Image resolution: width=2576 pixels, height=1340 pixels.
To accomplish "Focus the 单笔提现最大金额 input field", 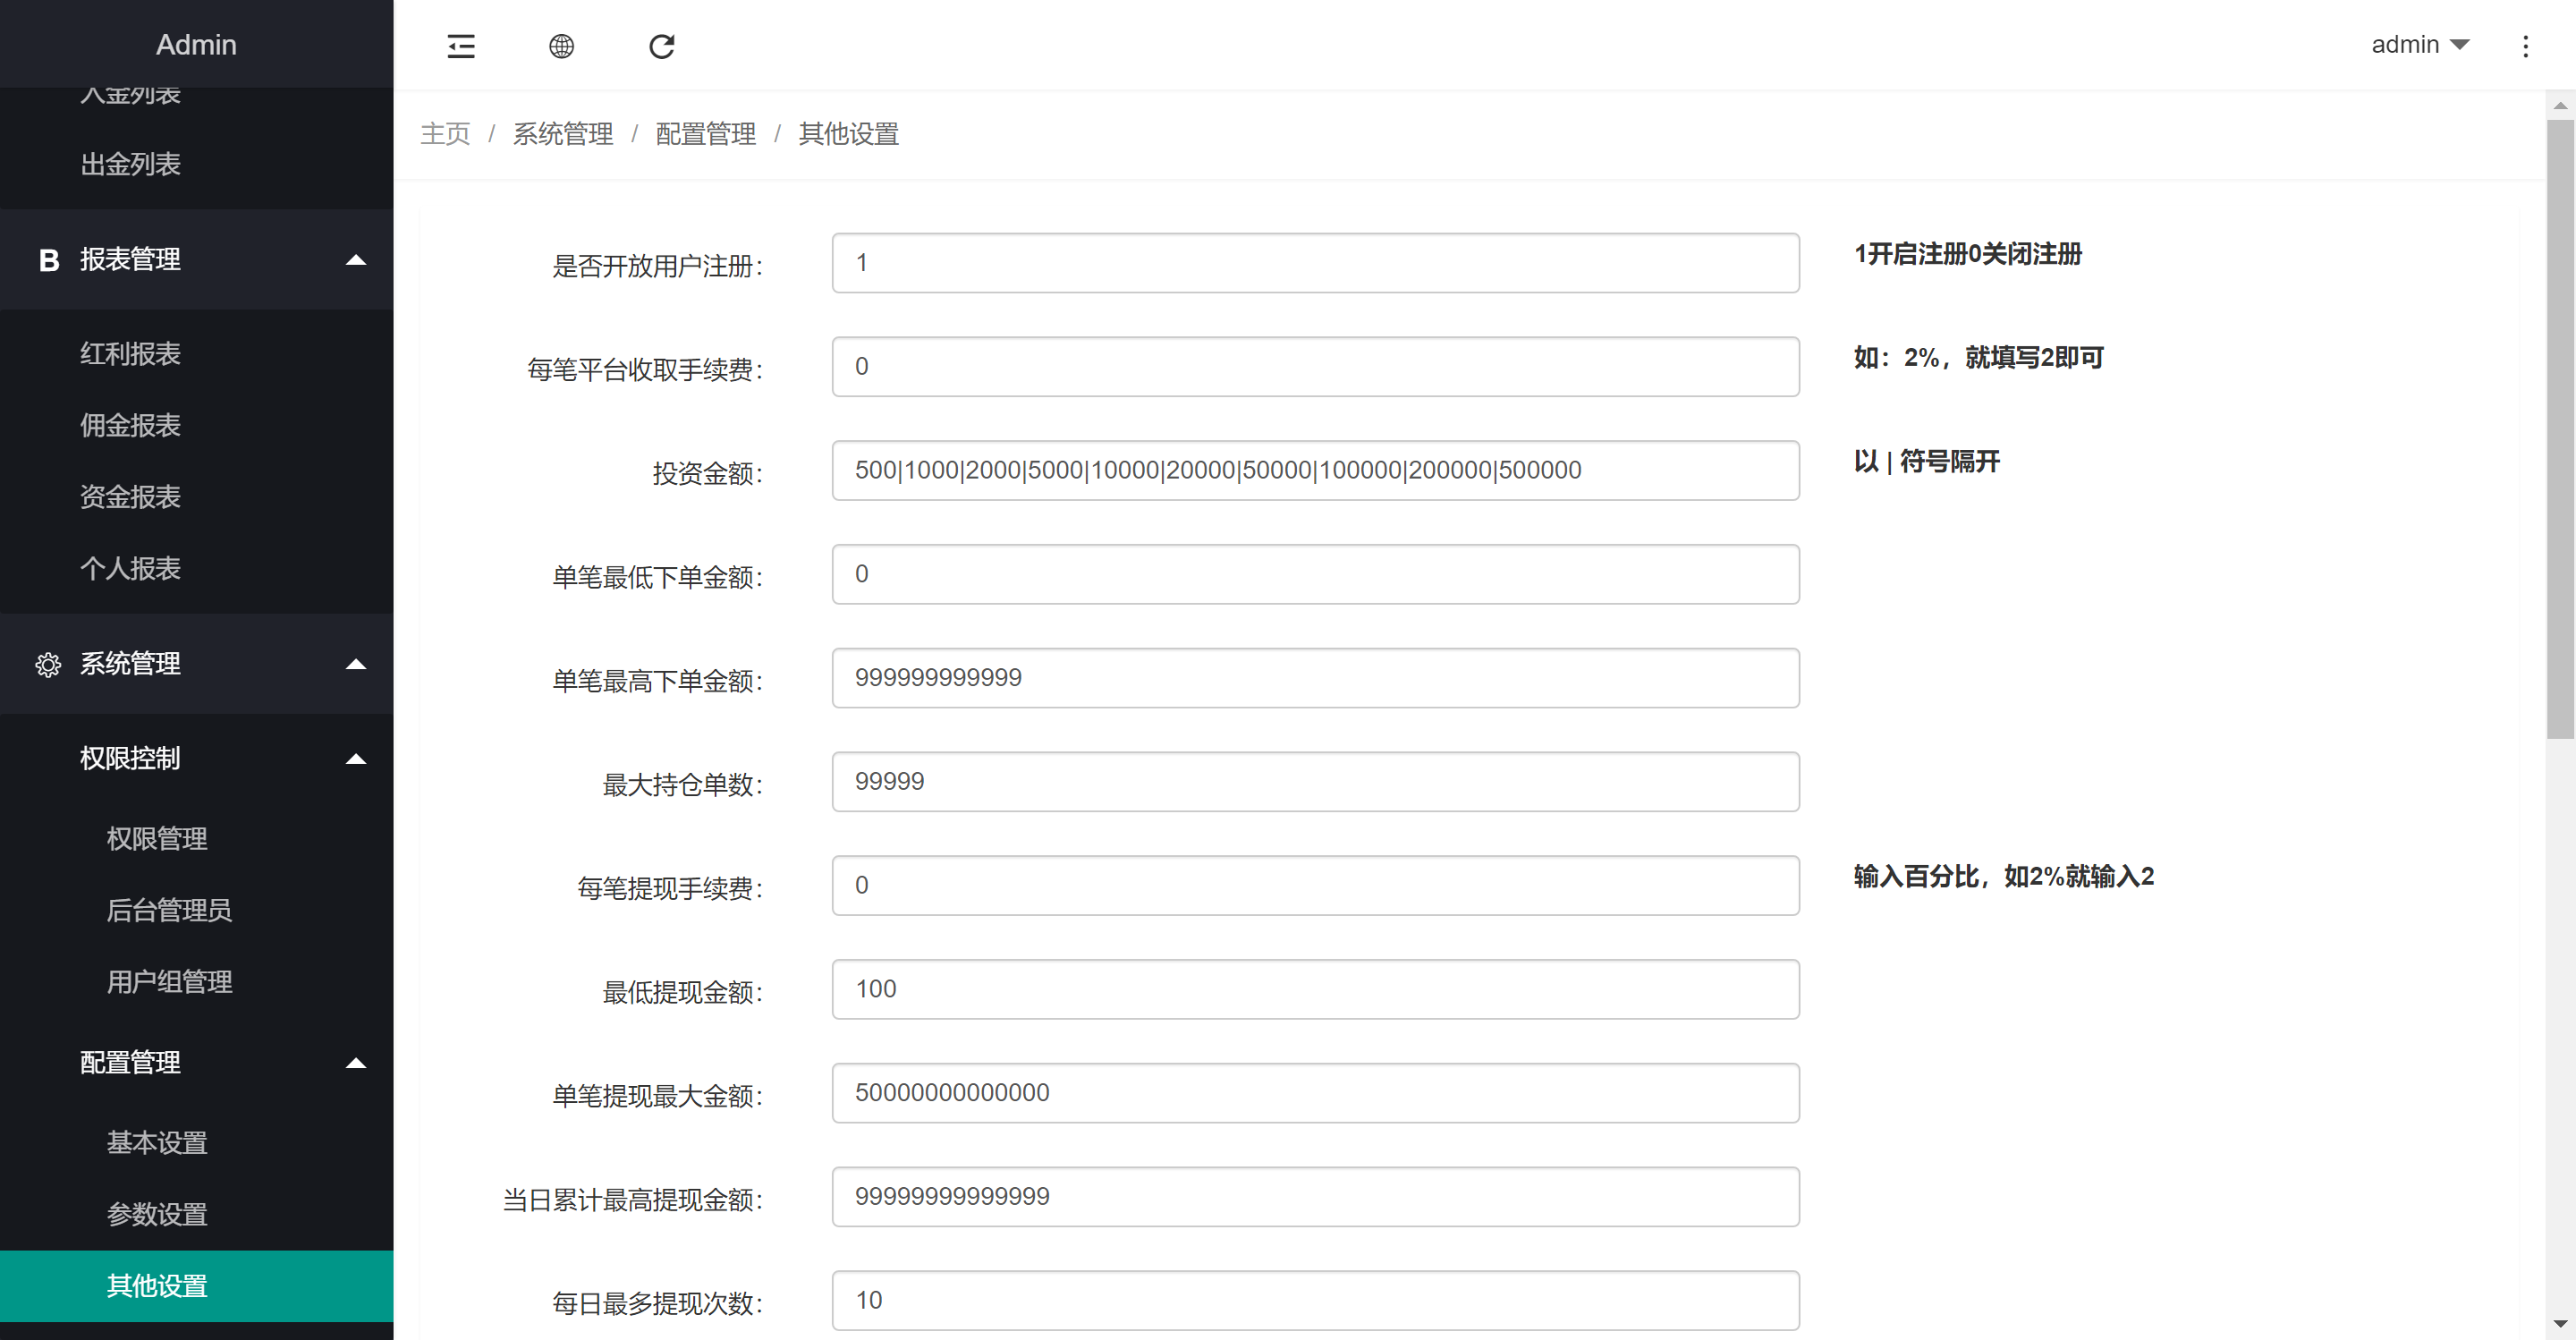I will [x=1315, y=1093].
